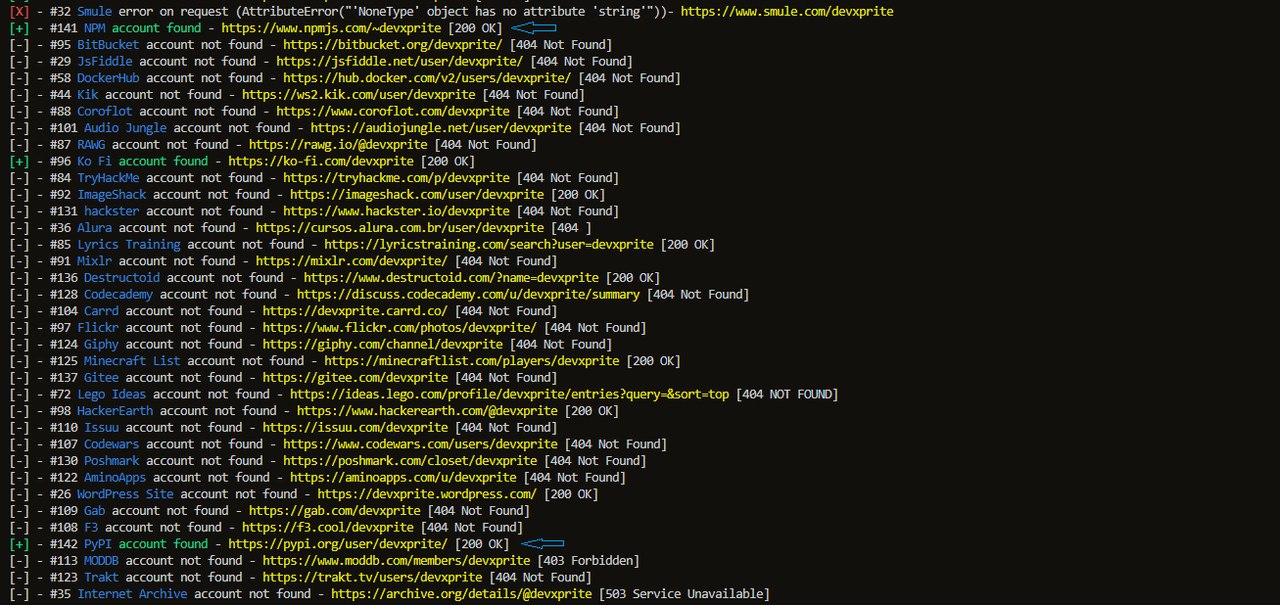Click the '#142' result number
Image resolution: width=1280 pixels, height=605 pixels.
63,545
